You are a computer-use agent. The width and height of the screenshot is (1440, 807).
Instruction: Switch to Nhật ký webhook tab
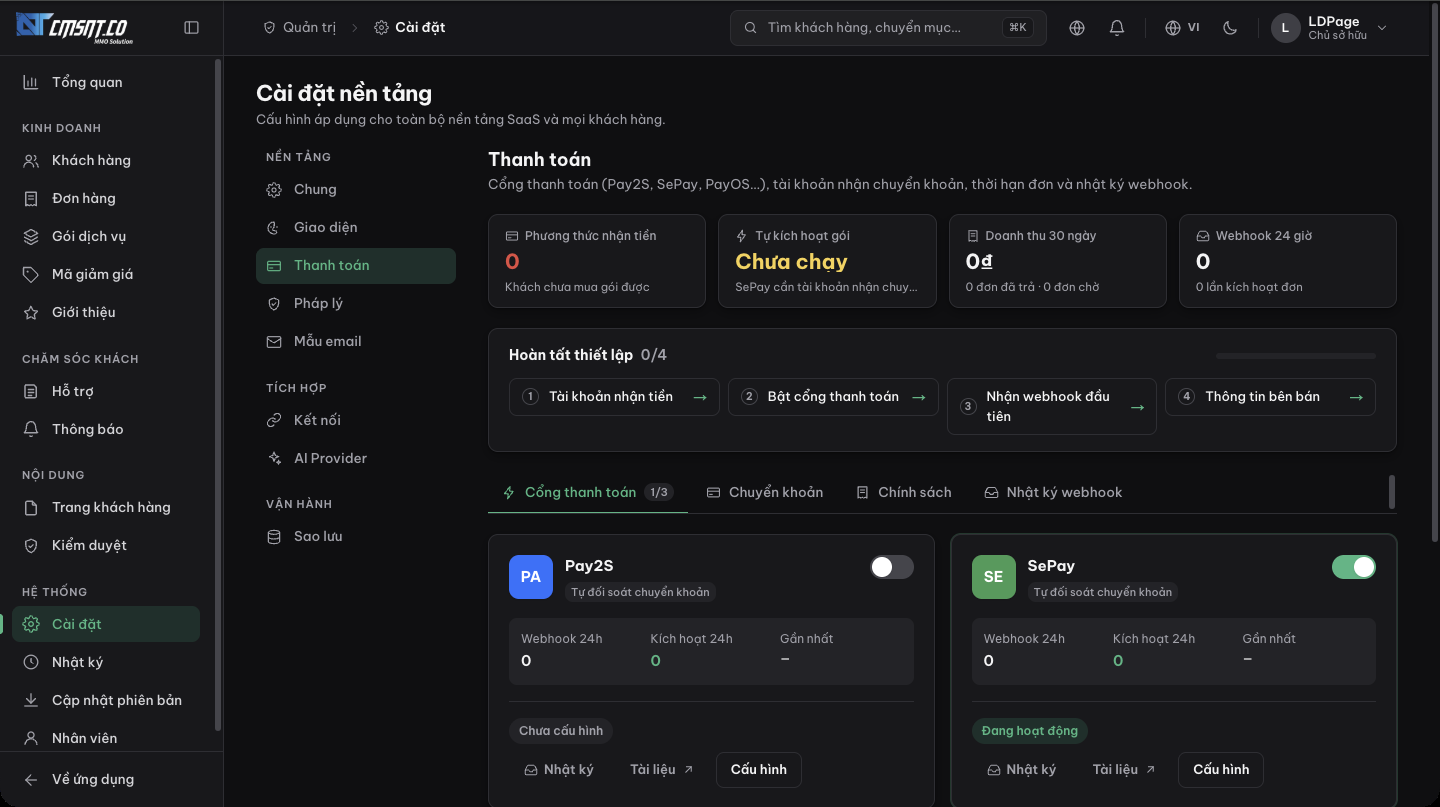[1053, 492]
